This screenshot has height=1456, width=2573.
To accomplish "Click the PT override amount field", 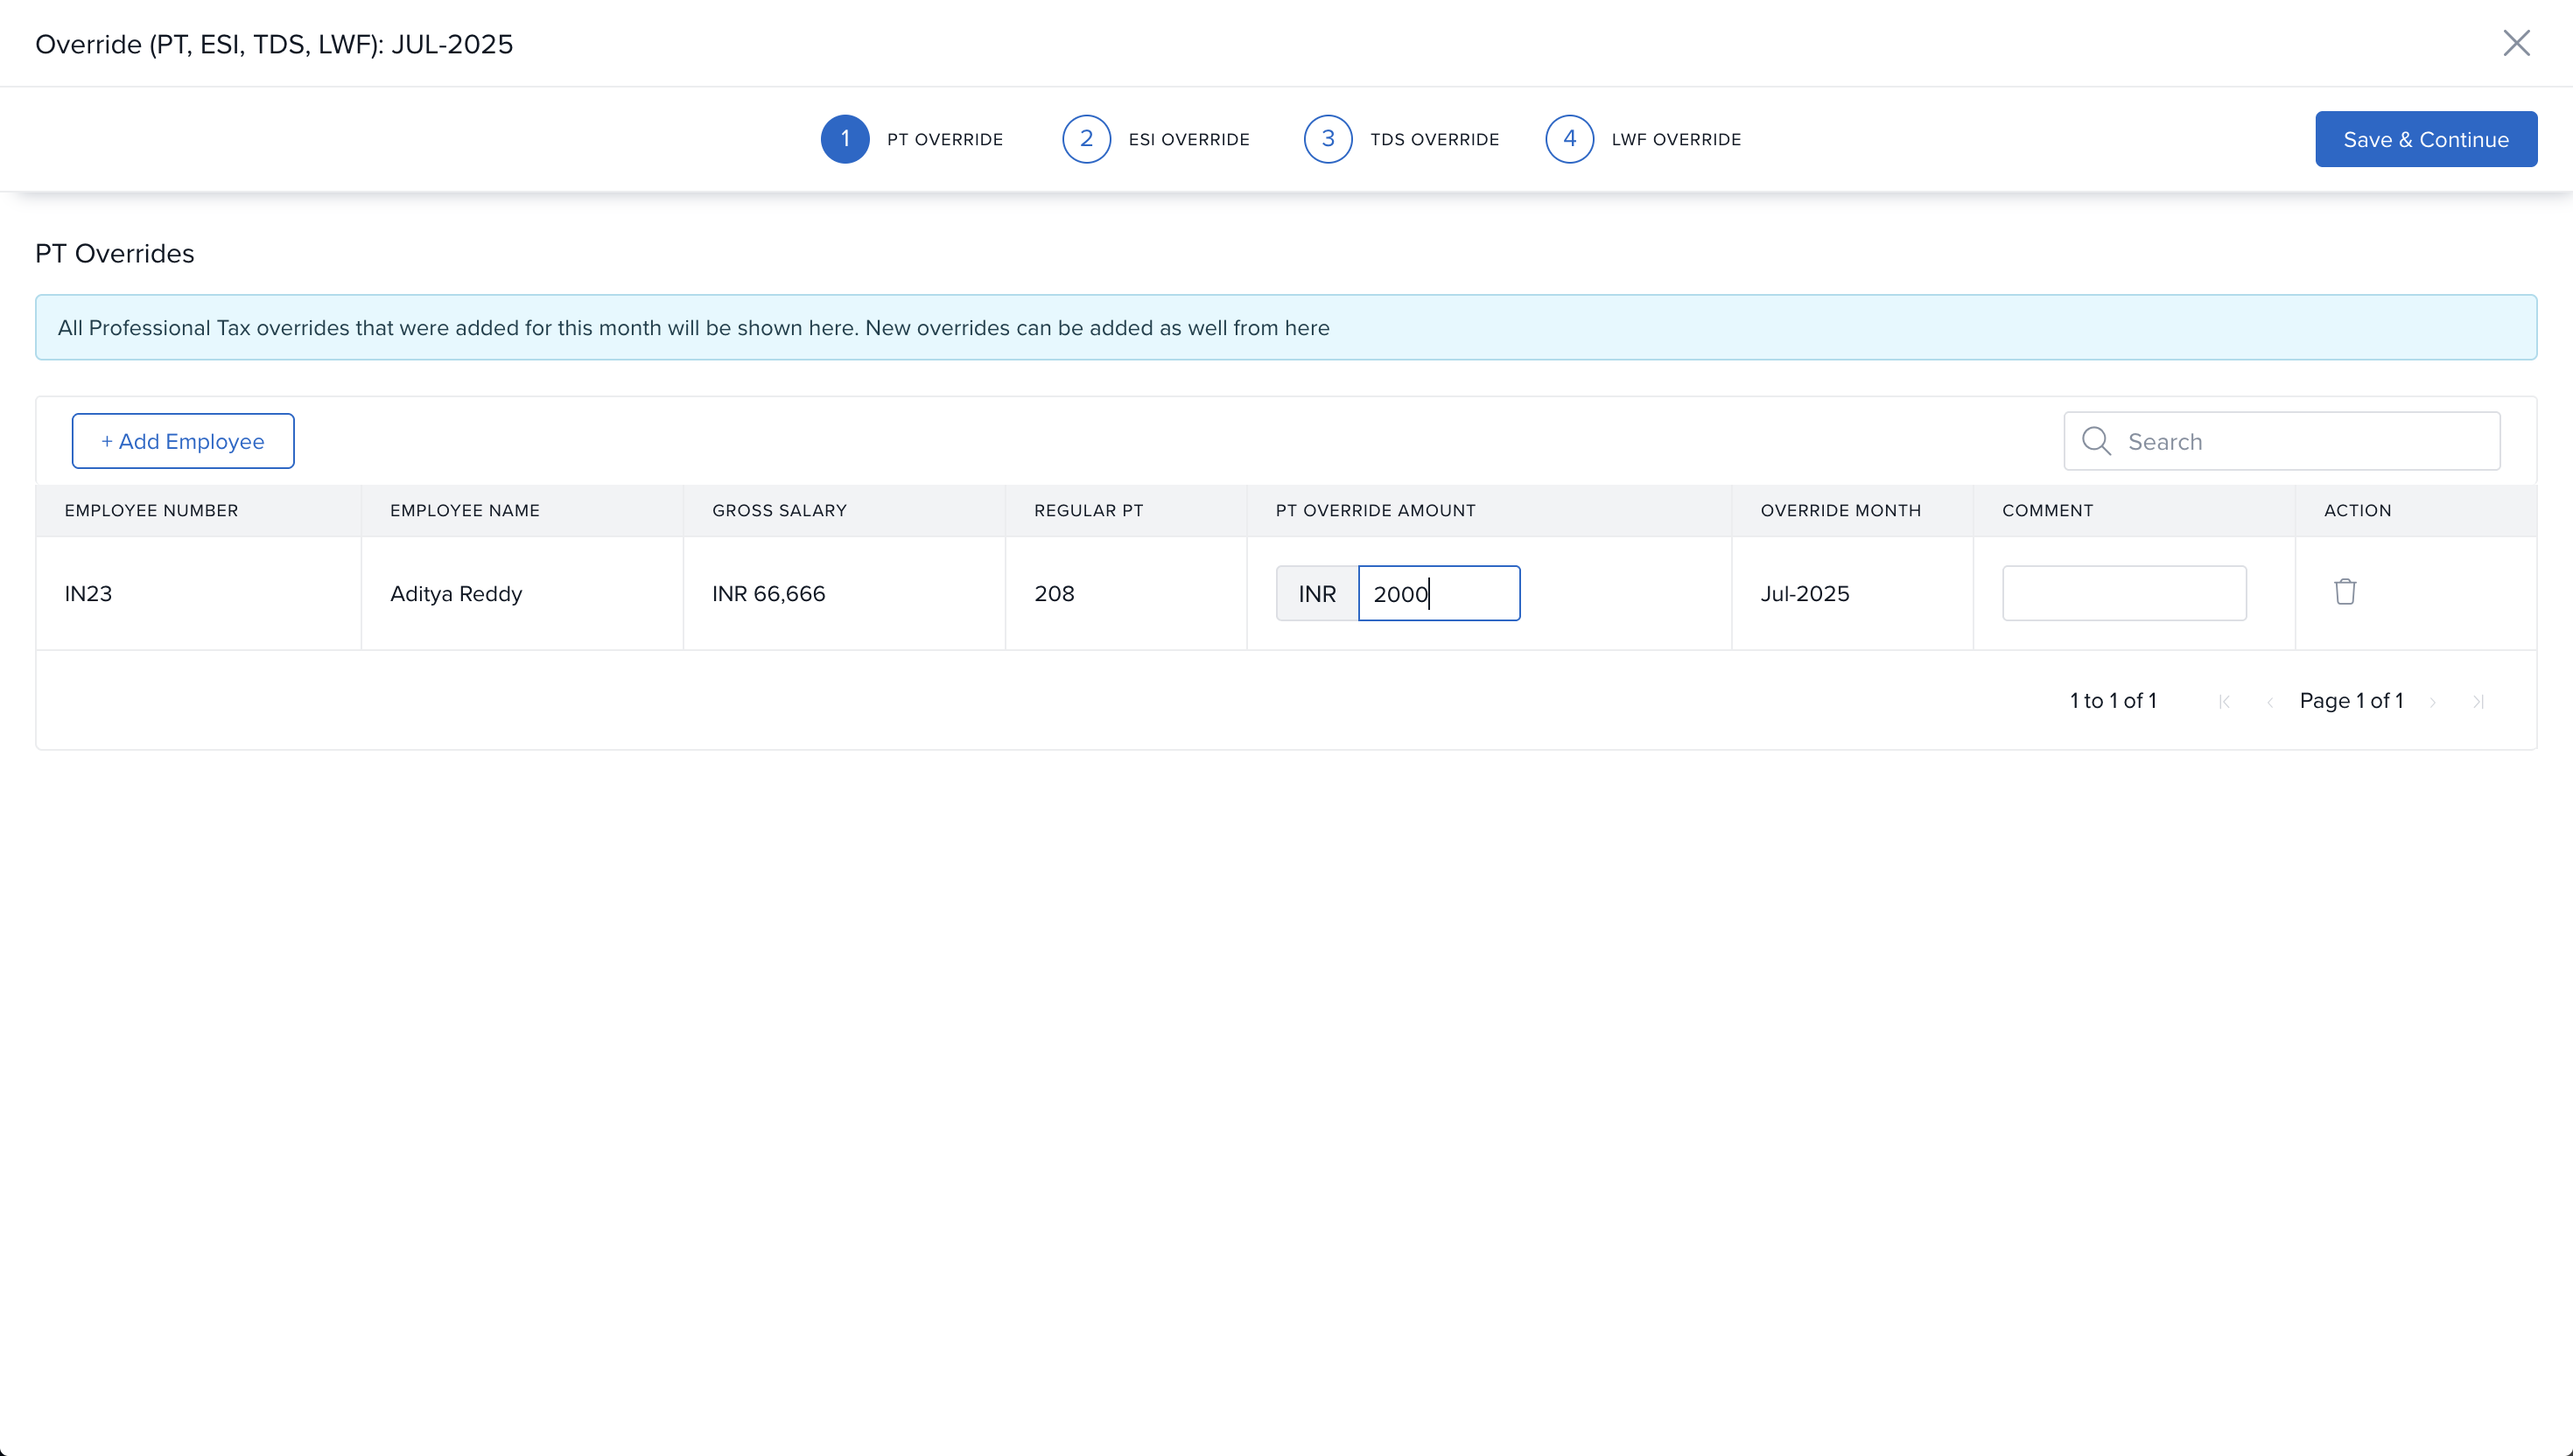I will [1438, 593].
